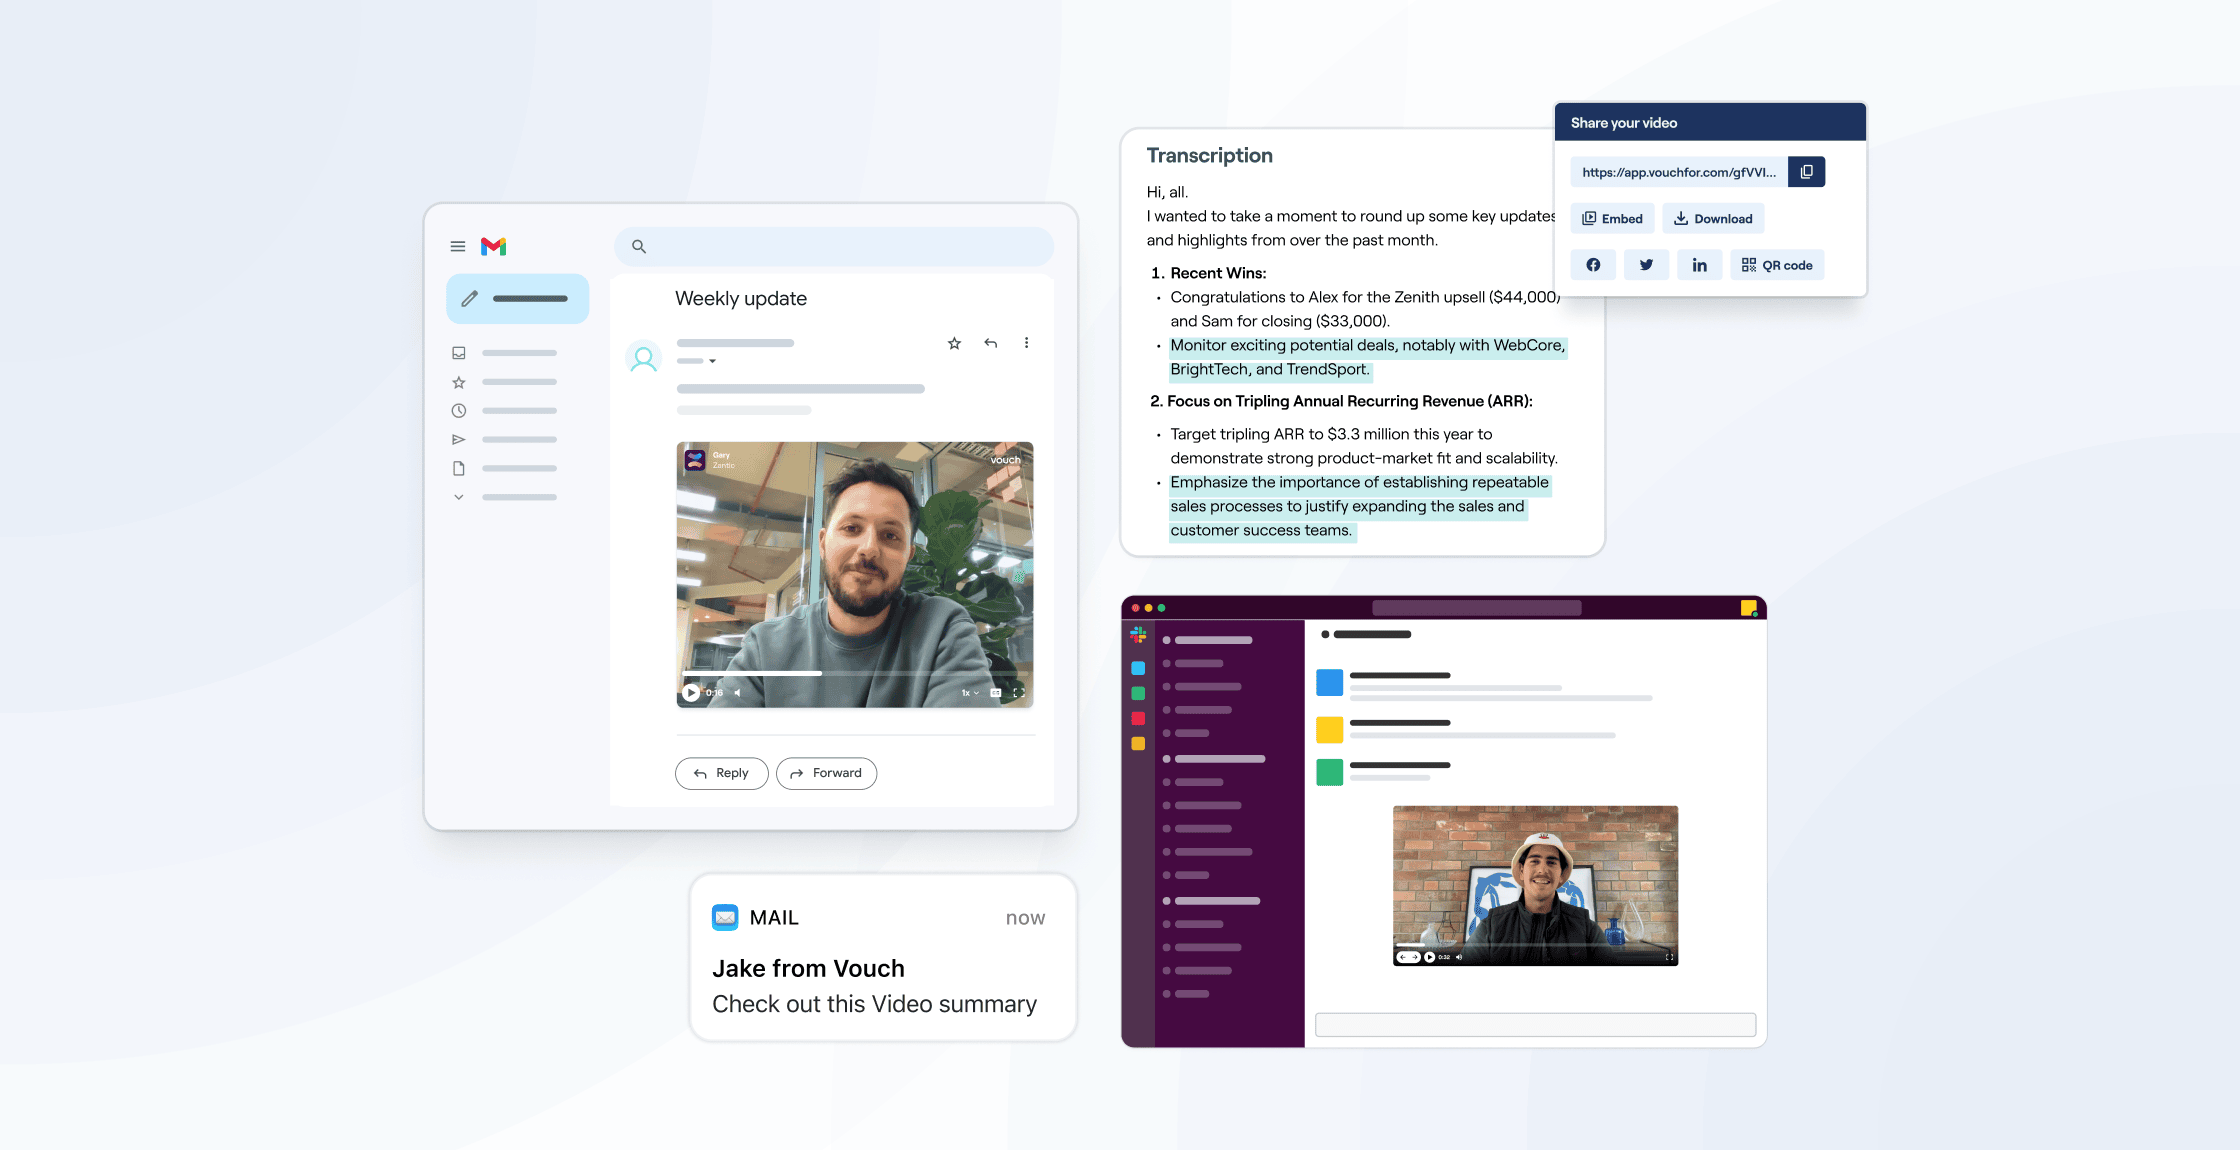Click the Slack logo in the sidebar
Screen dimensions: 2240x1150
[x=1138, y=634]
